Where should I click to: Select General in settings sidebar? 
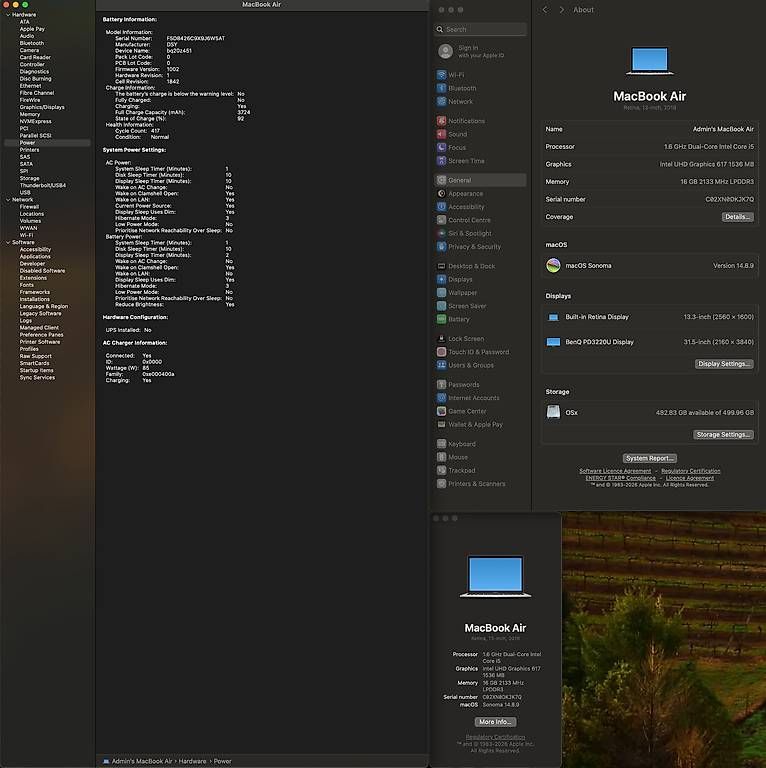[x=480, y=180]
